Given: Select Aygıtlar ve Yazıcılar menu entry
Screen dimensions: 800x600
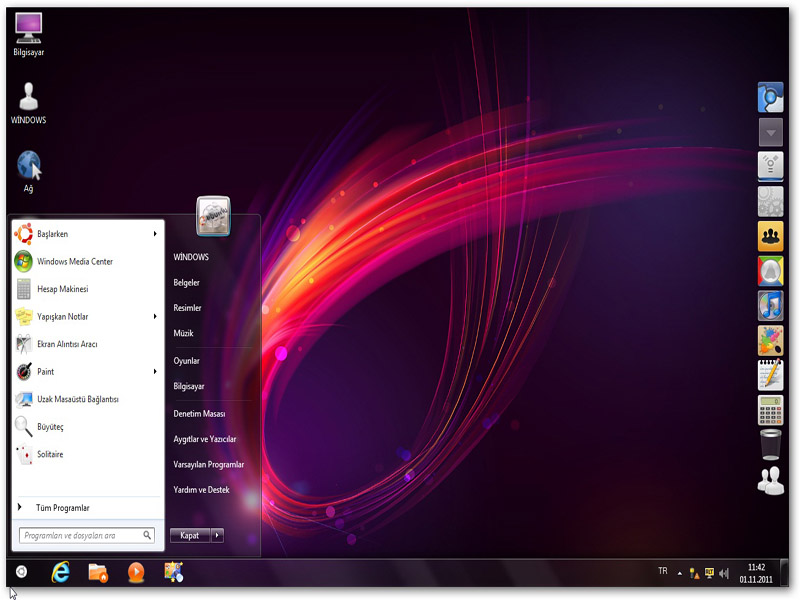Looking at the screenshot, I should pos(204,439).
